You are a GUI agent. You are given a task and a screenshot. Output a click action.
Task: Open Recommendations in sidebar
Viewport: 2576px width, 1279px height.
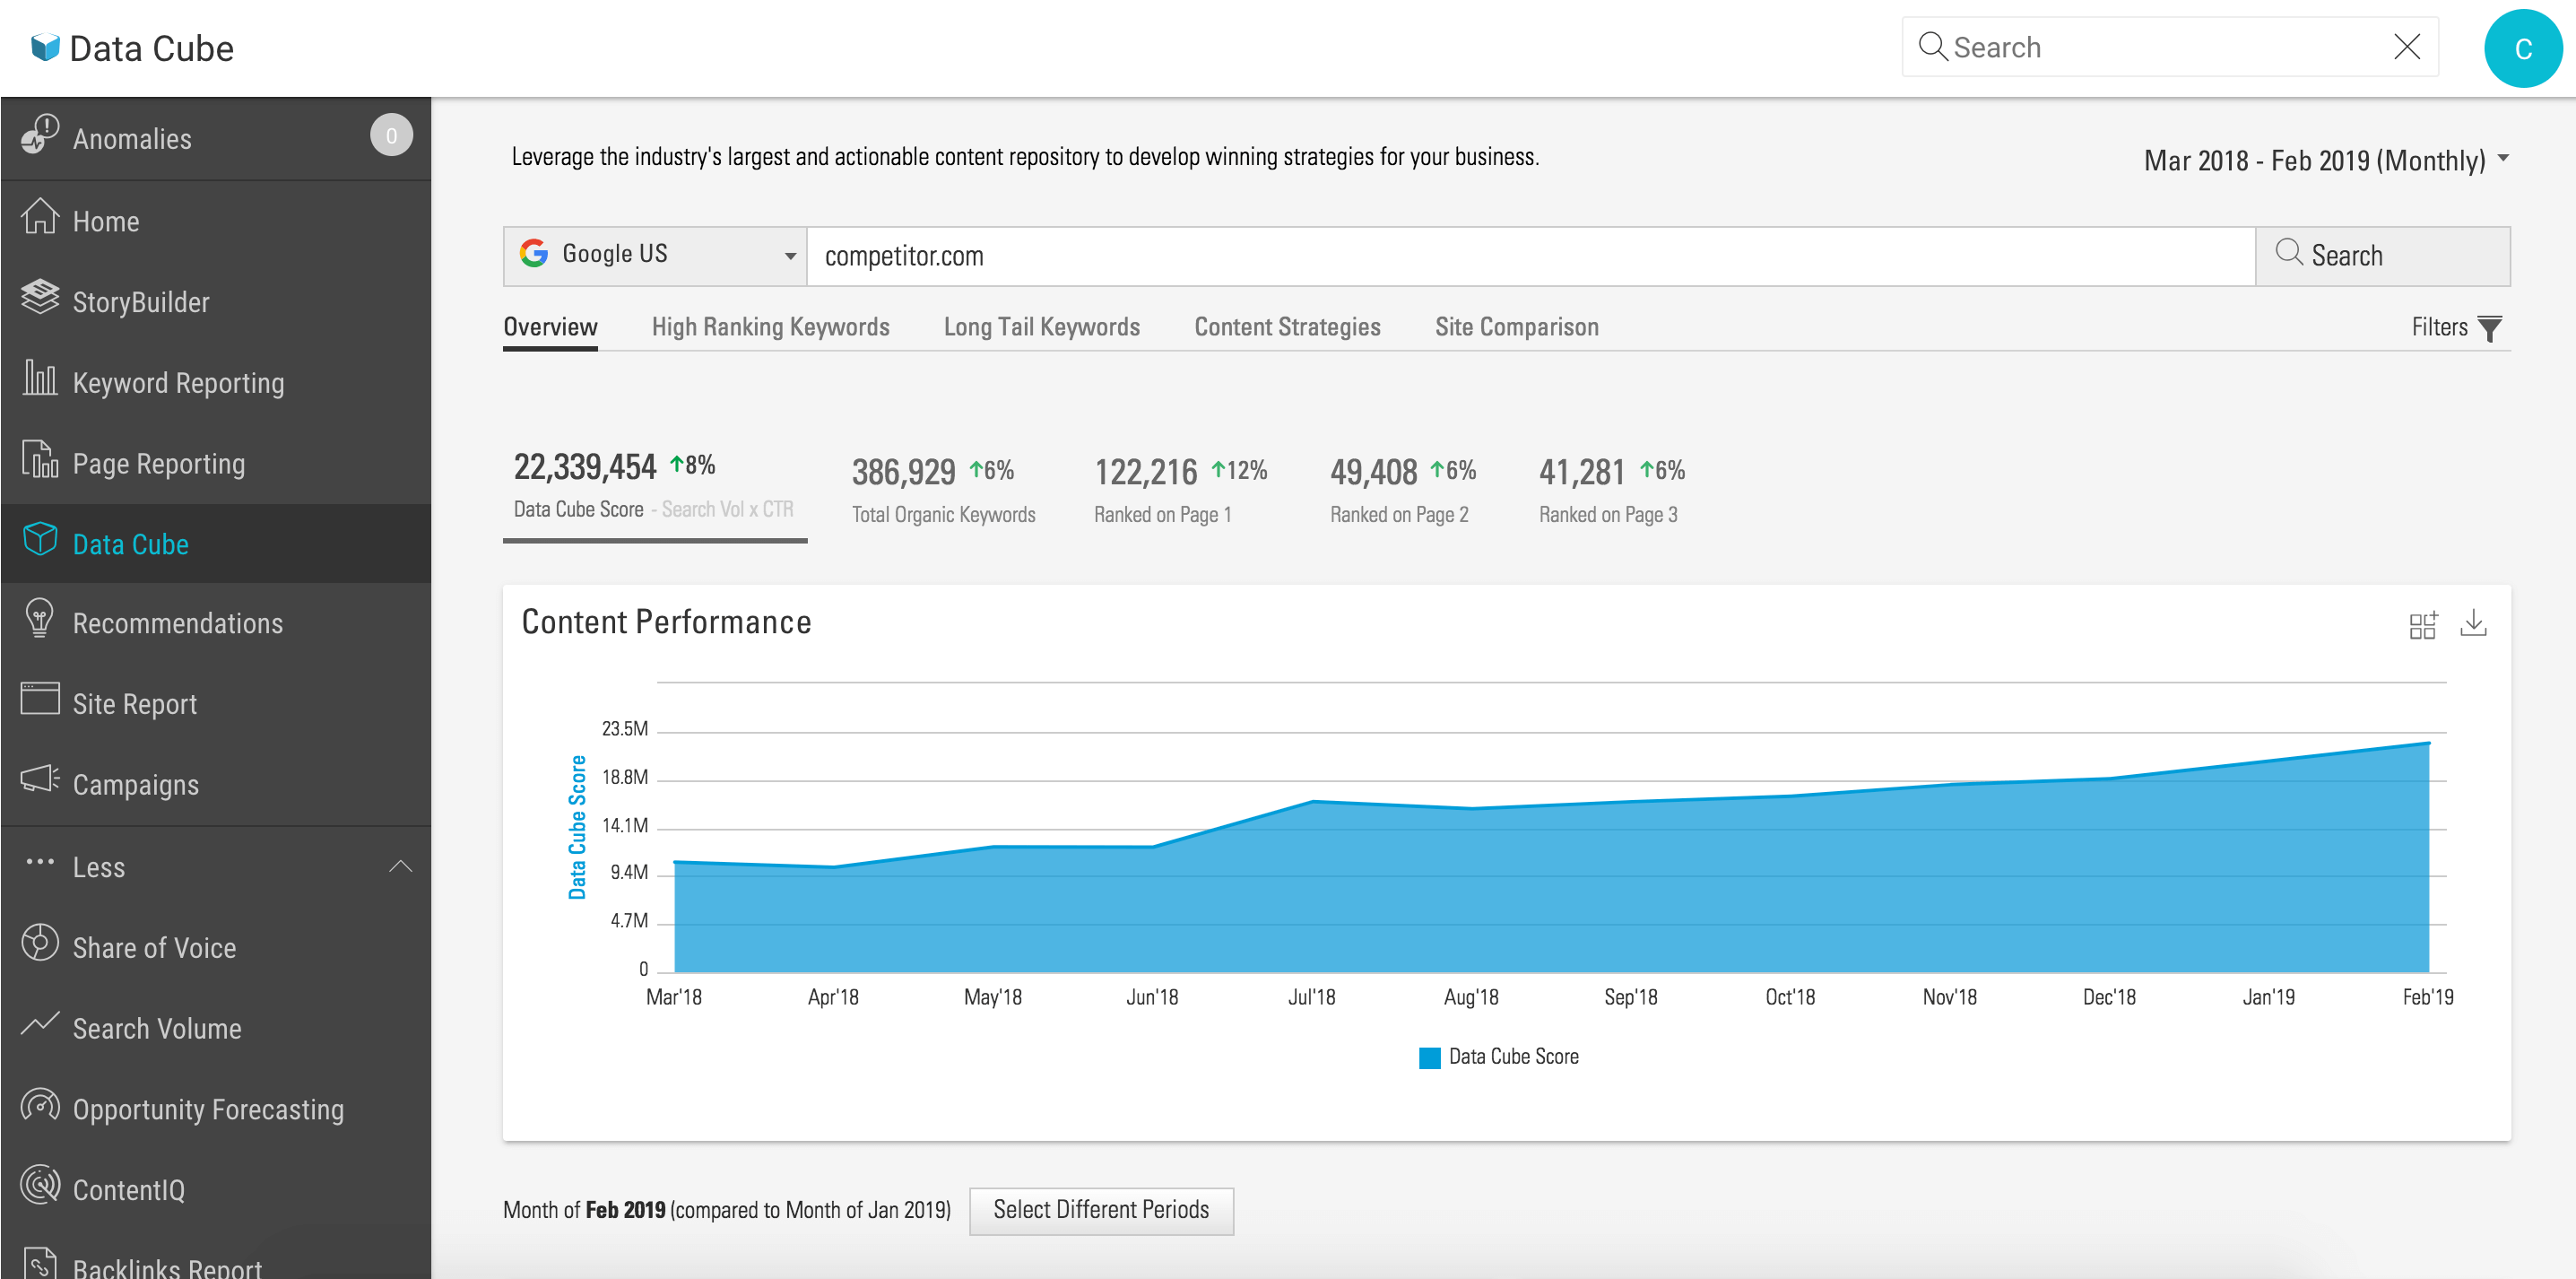[x=216, y=623]
